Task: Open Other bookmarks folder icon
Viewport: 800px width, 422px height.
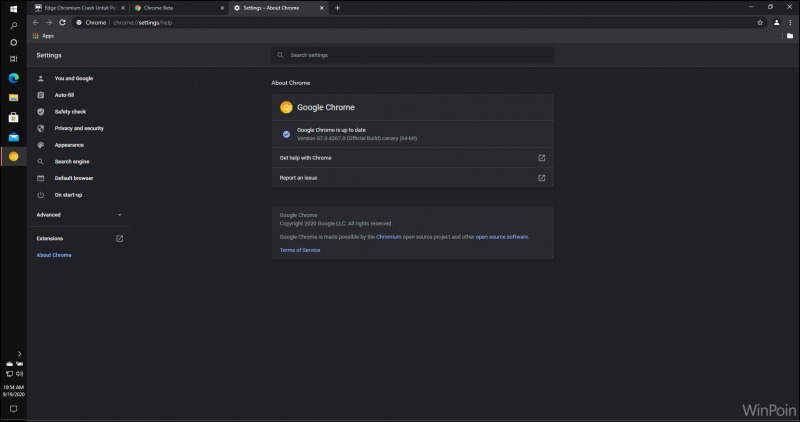Action: (790, 36)
